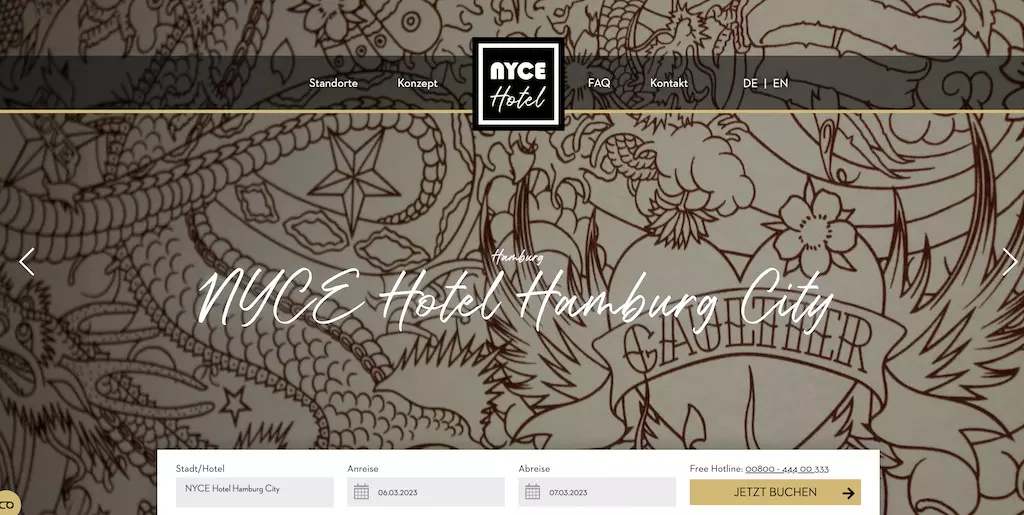Screen dimensions: 1024x515
Task: Click the Jetzt Buchen button
Action: tap(775, 492)
